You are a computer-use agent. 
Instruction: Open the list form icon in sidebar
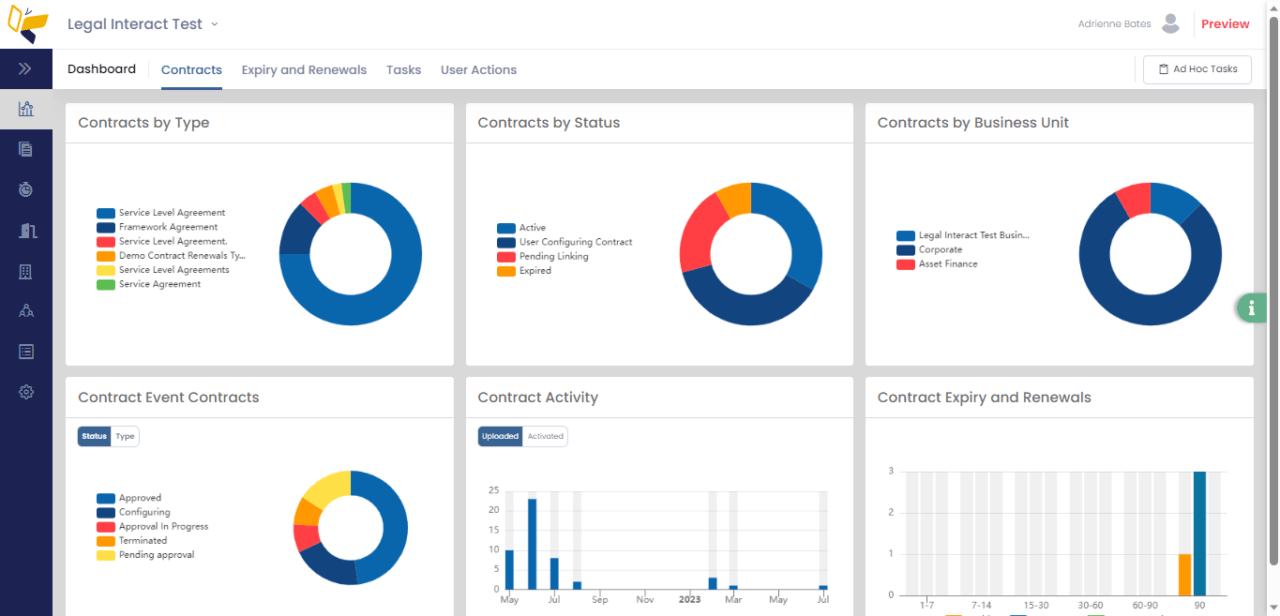click(26, 351)
